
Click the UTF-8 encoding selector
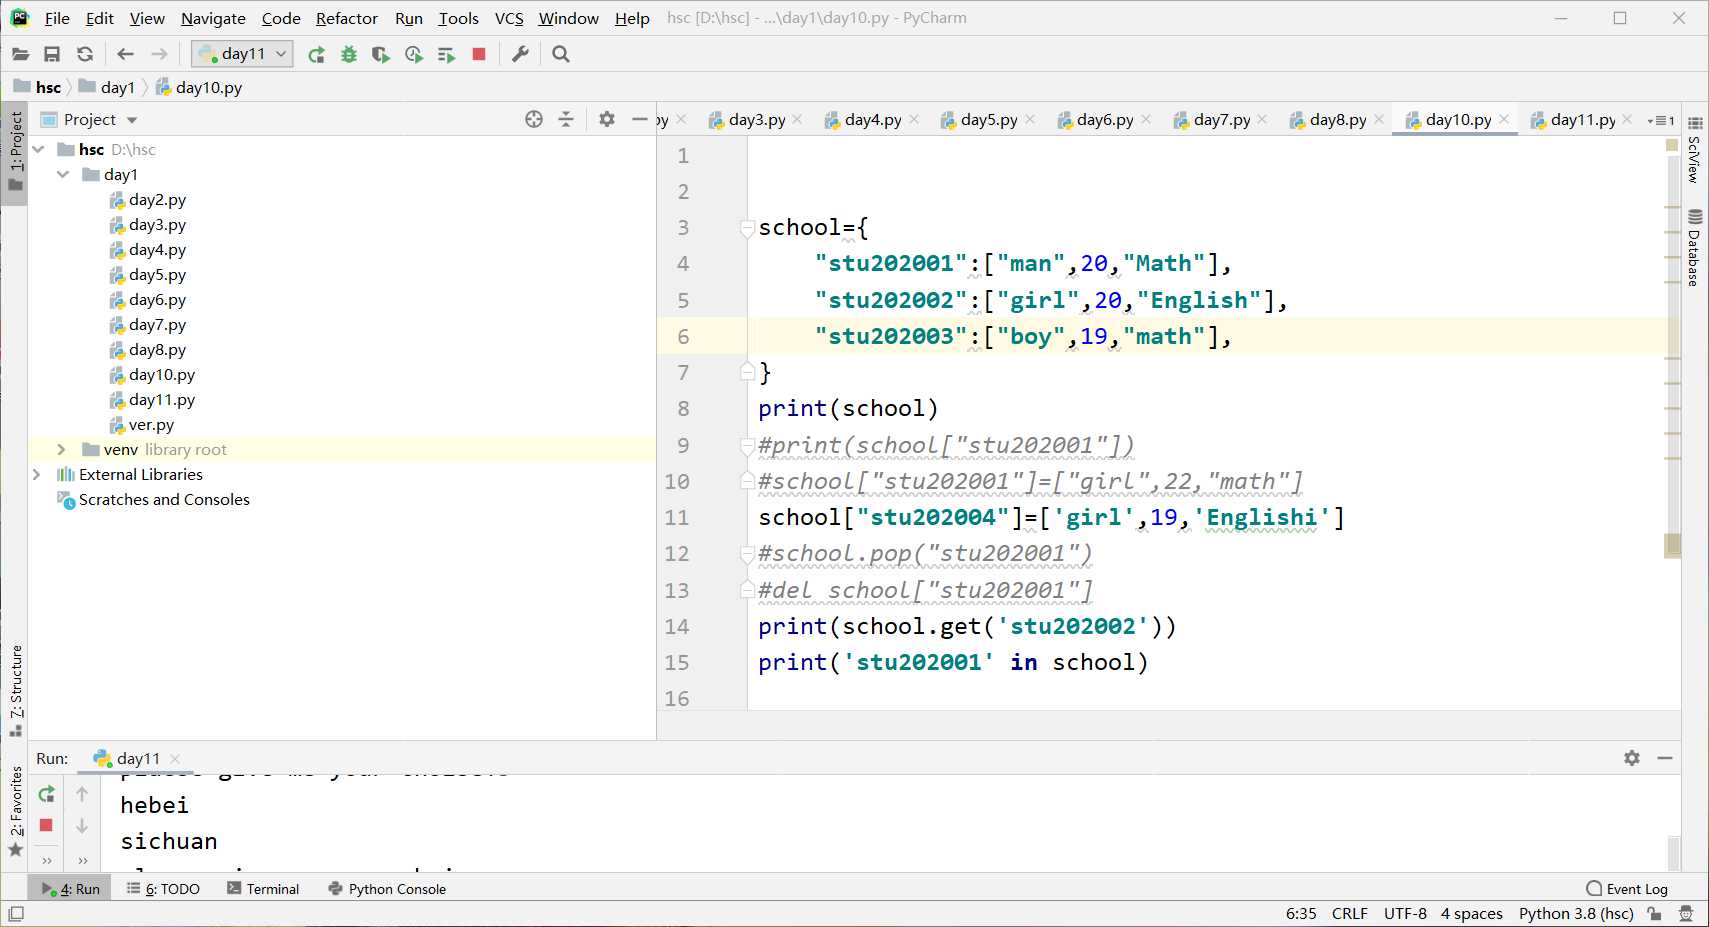(x=1405, y=913)
